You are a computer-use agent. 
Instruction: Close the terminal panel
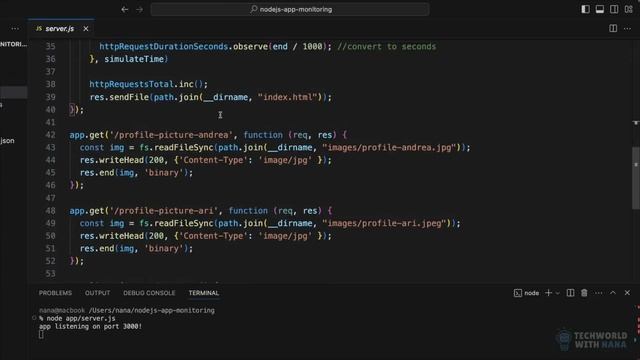627,293
